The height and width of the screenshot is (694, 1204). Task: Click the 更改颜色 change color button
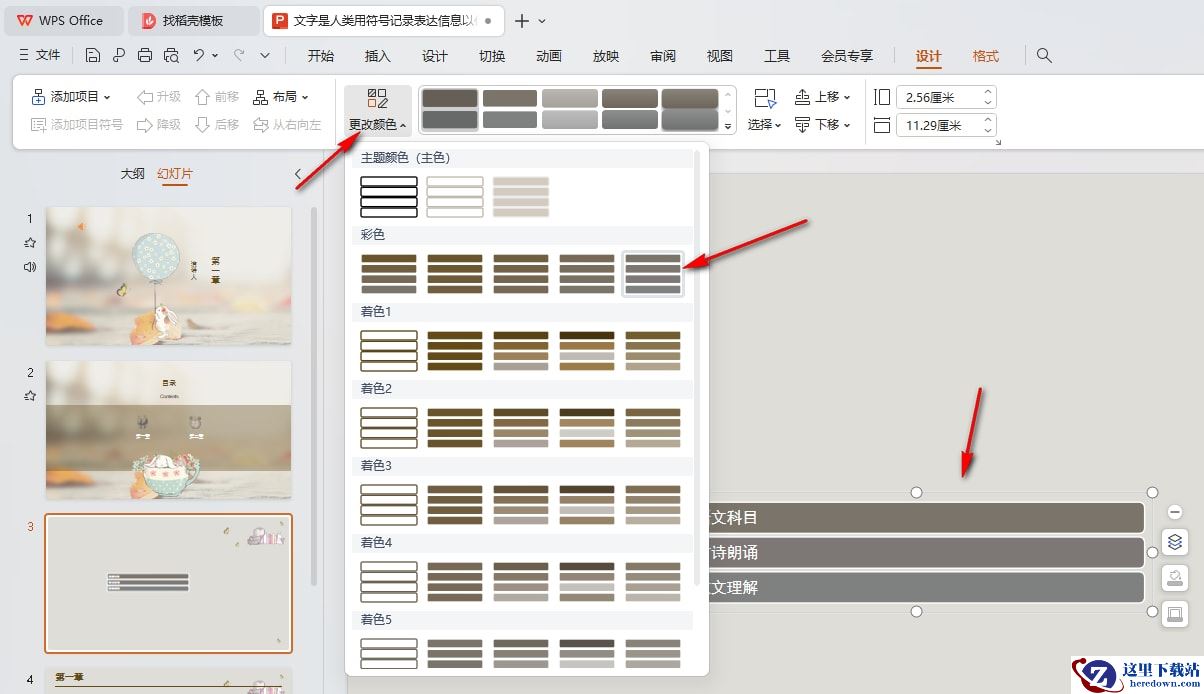[x=378, y=111]
